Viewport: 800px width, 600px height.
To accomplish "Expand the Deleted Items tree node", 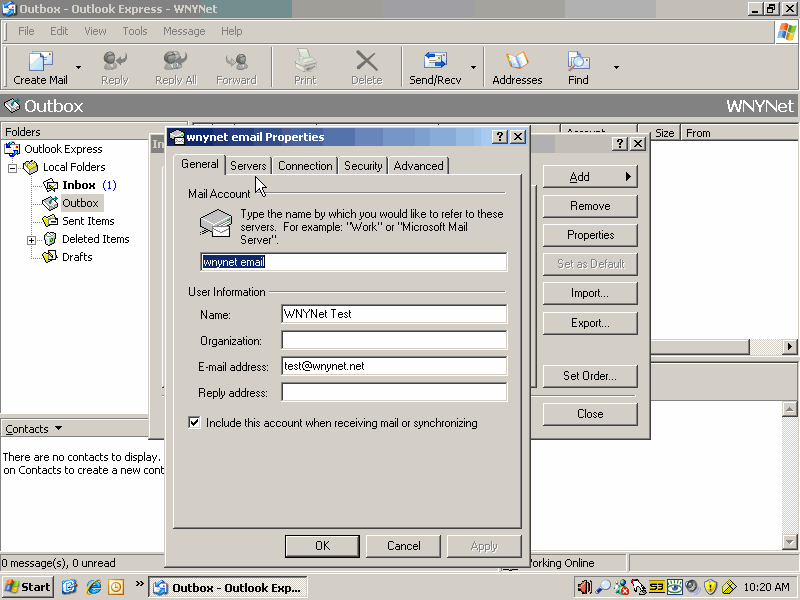I will [x=32, y=240].
